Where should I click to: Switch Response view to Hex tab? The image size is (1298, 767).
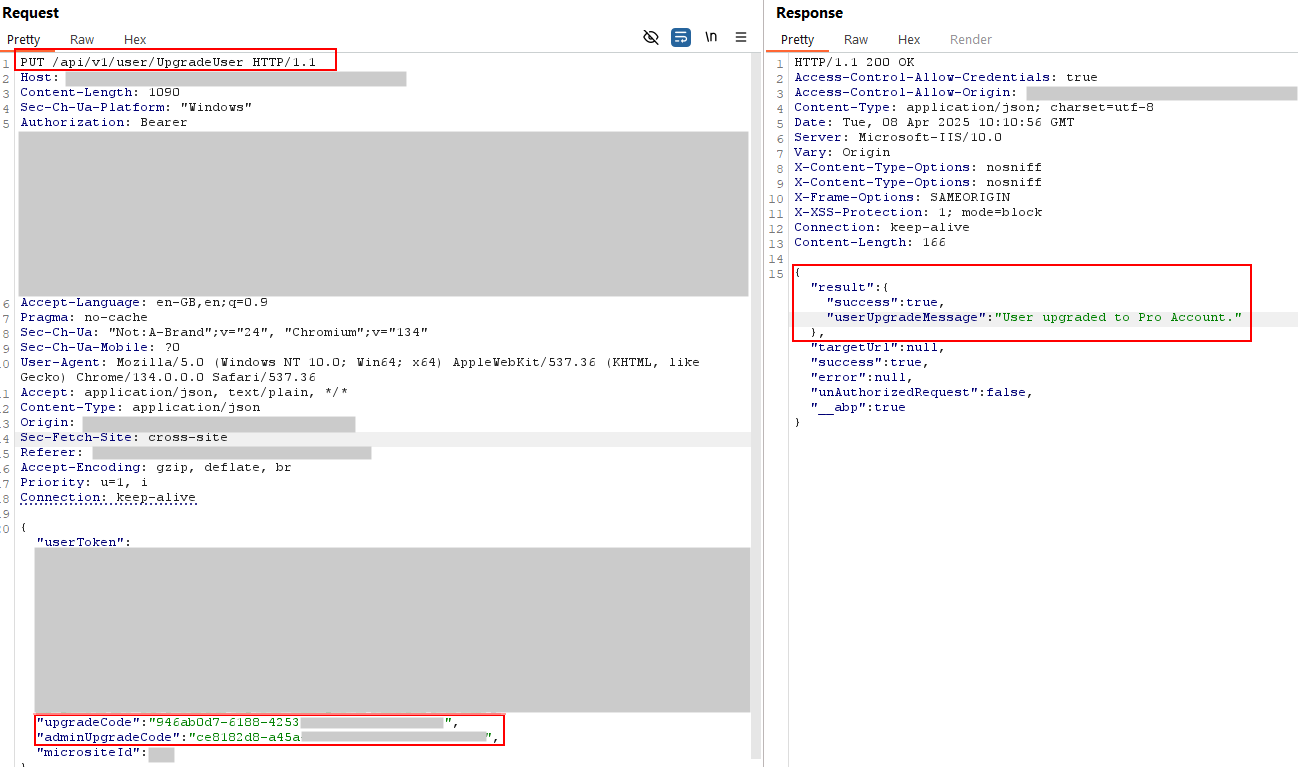tap(909, 40)
